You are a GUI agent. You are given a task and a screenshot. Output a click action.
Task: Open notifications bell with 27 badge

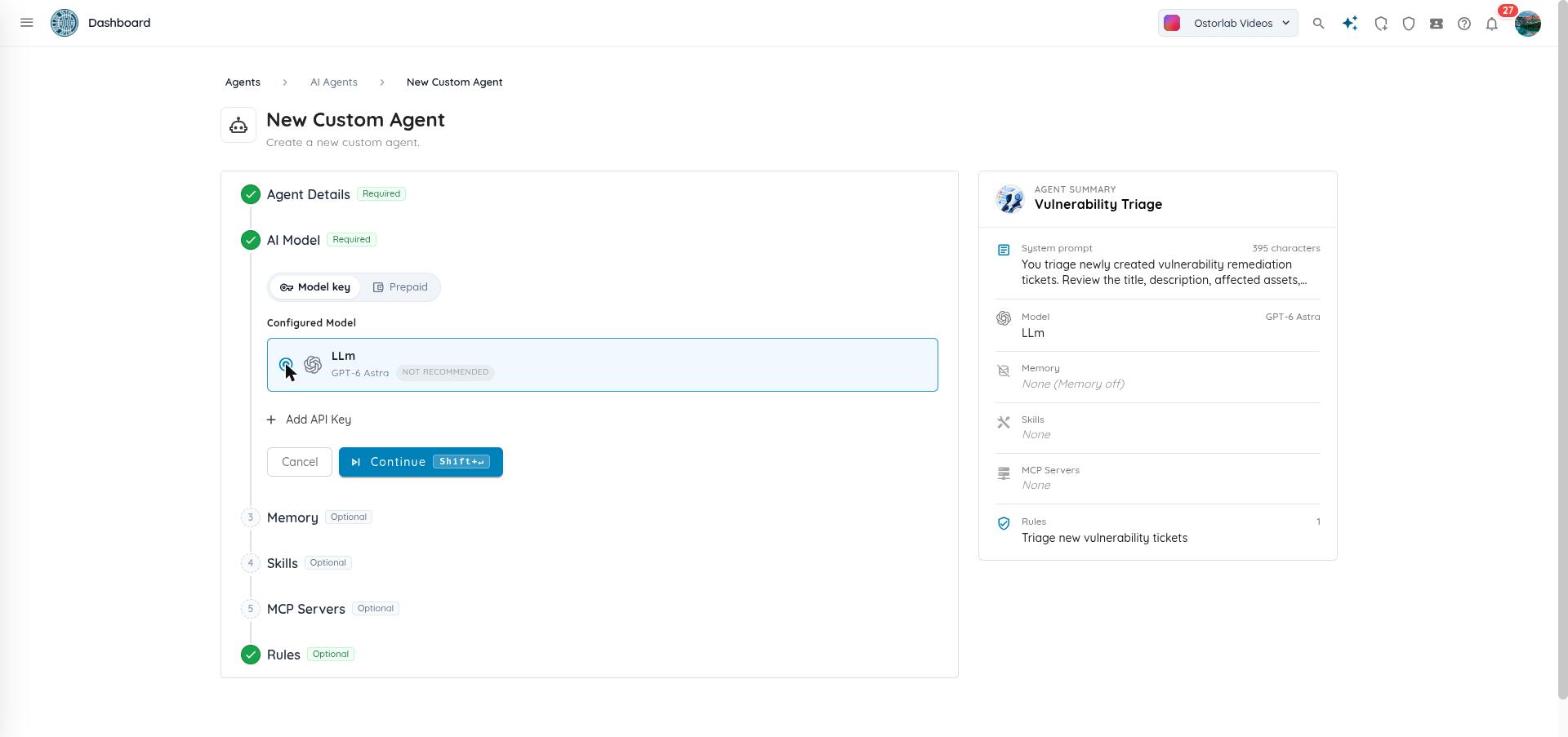[1492, 23]
